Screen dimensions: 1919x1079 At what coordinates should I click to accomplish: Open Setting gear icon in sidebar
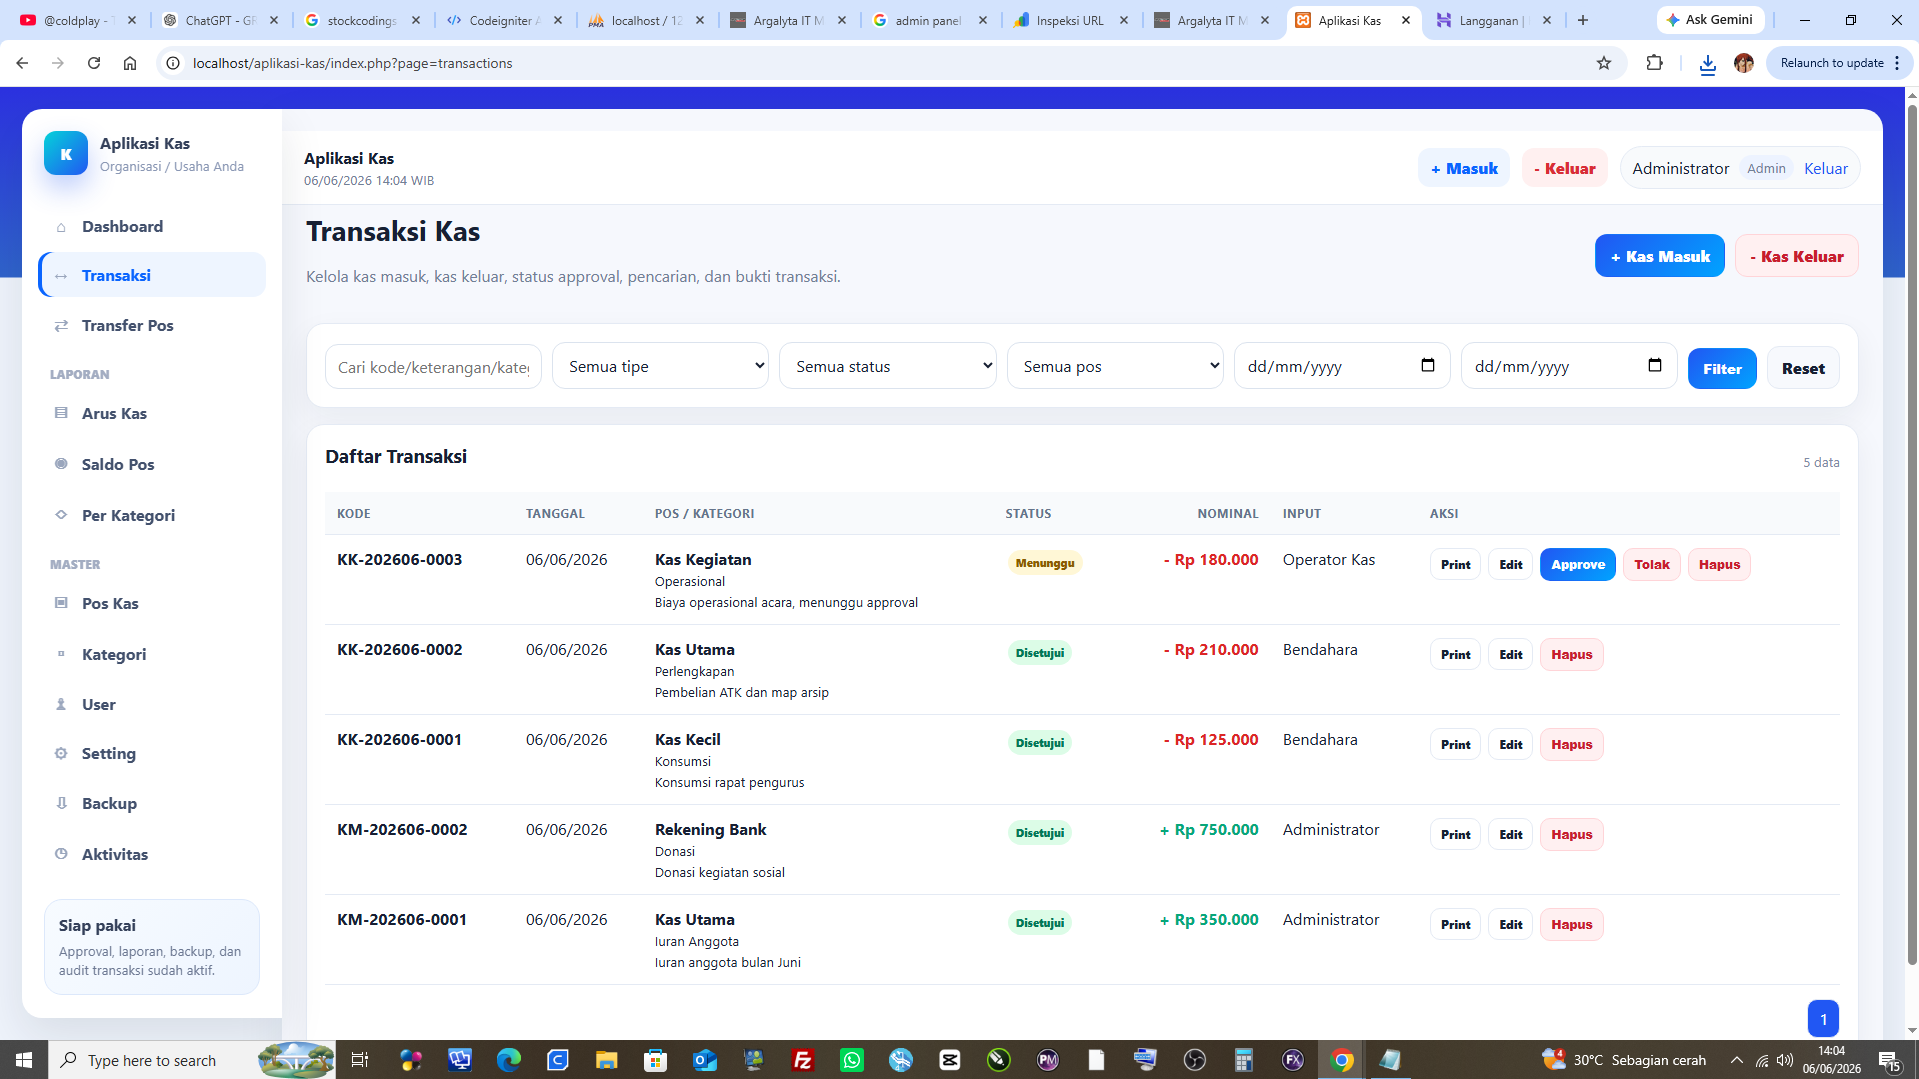pyautogui.click(x=61, y=754)
